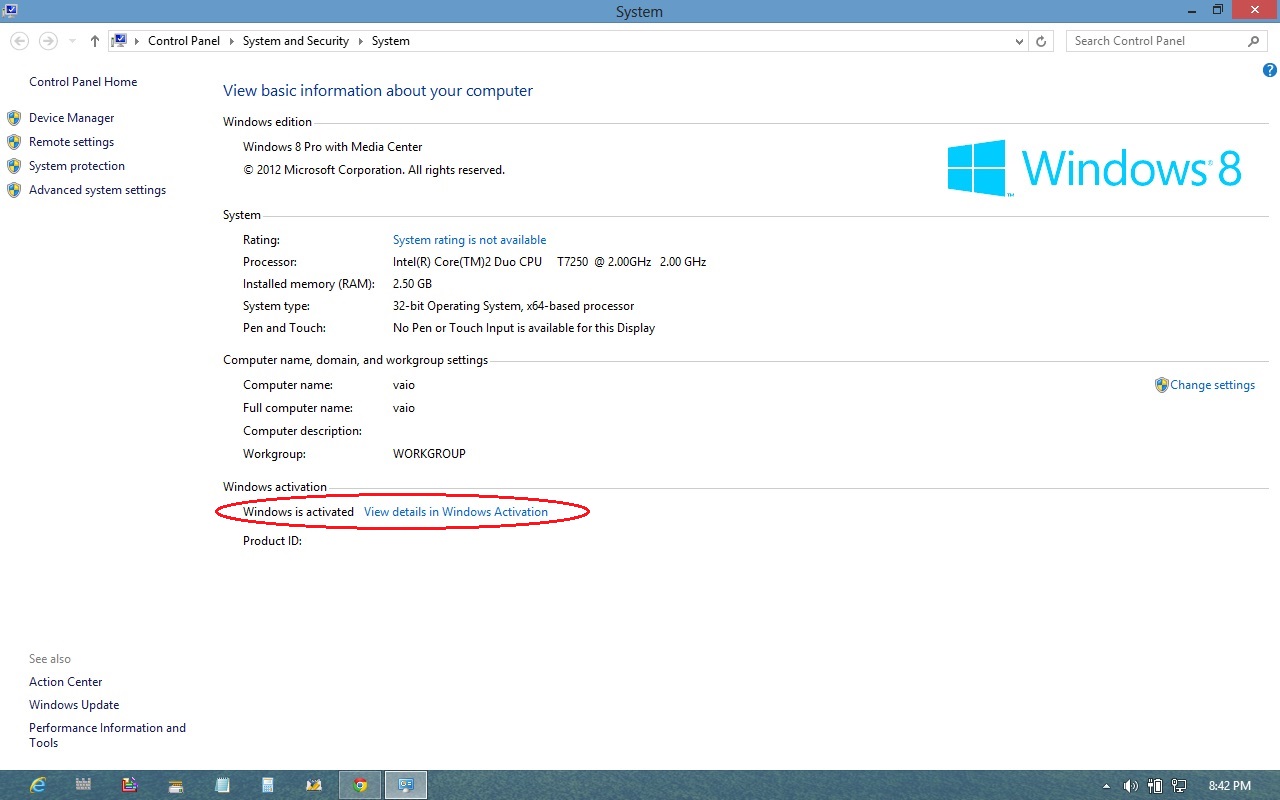Viewport: 1280px width, 800px height.
Task: Click the Up navigation arrow icon
Action: 94,41
